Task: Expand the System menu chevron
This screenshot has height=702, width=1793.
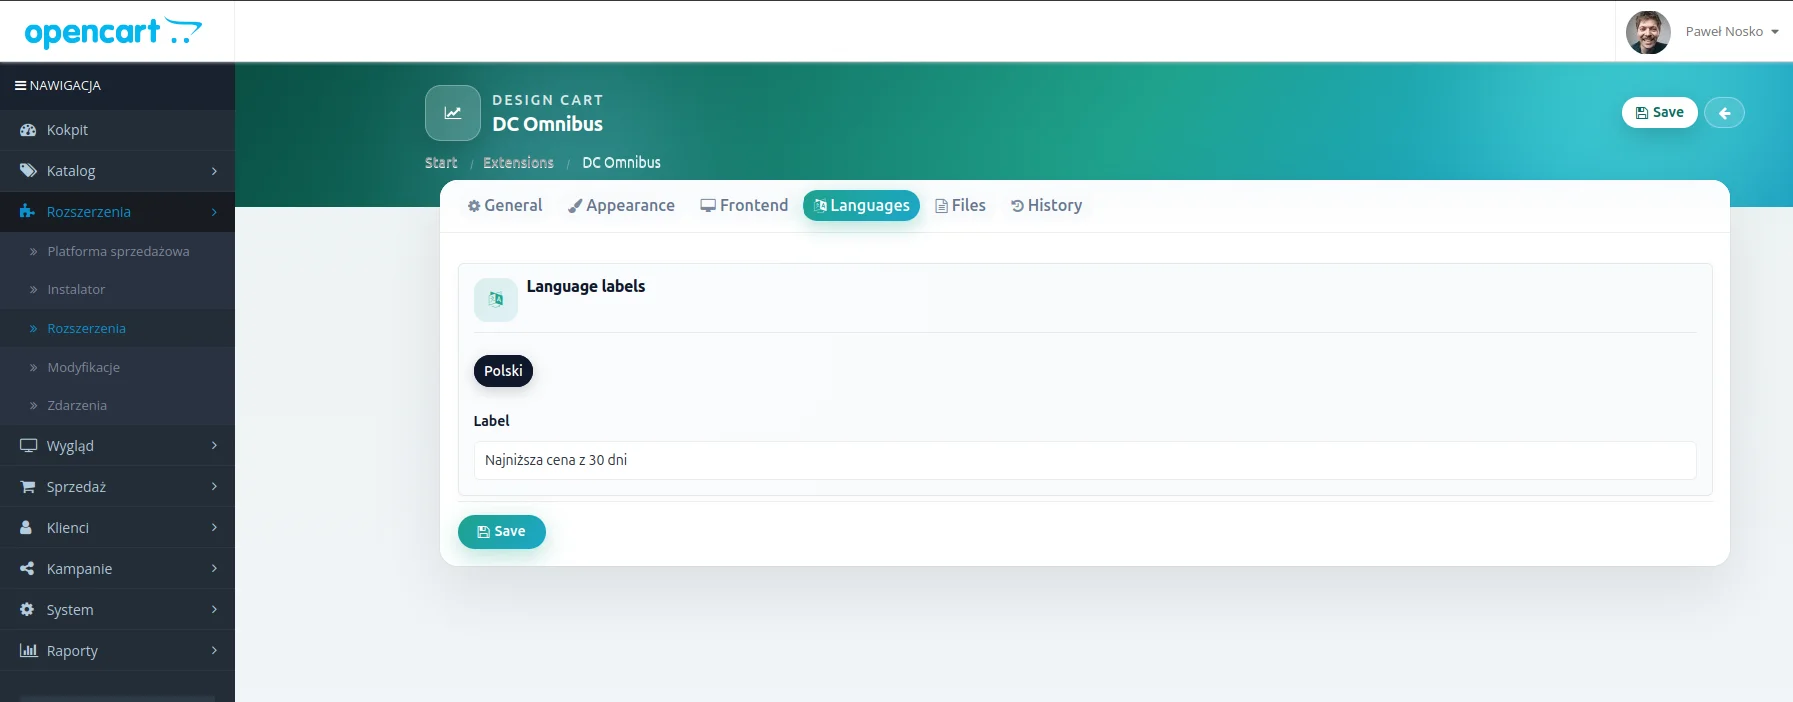Action: coord(214,610)
